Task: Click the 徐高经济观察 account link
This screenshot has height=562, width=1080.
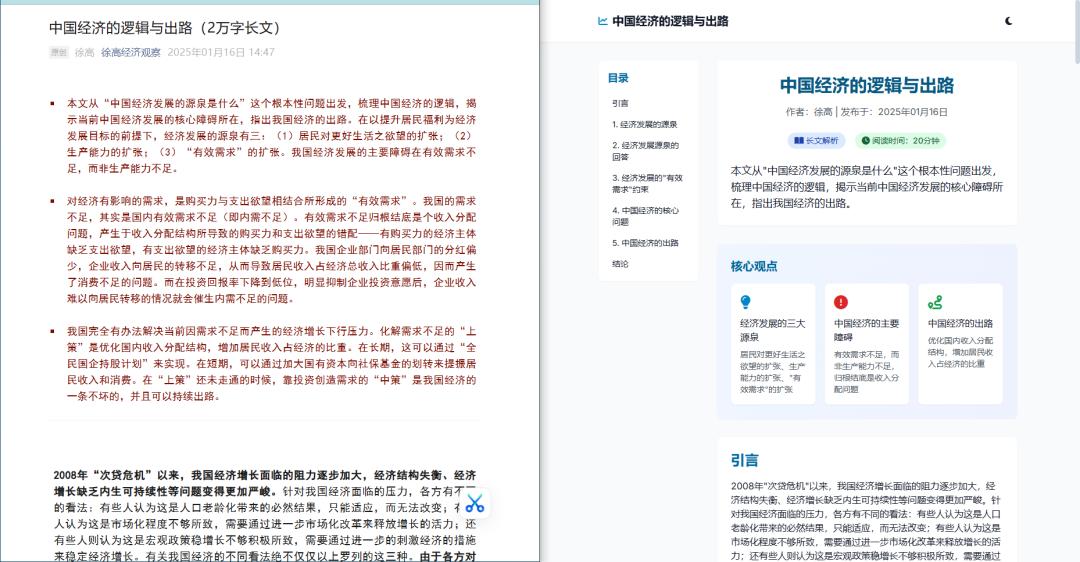Action: [x=131, y=52]
